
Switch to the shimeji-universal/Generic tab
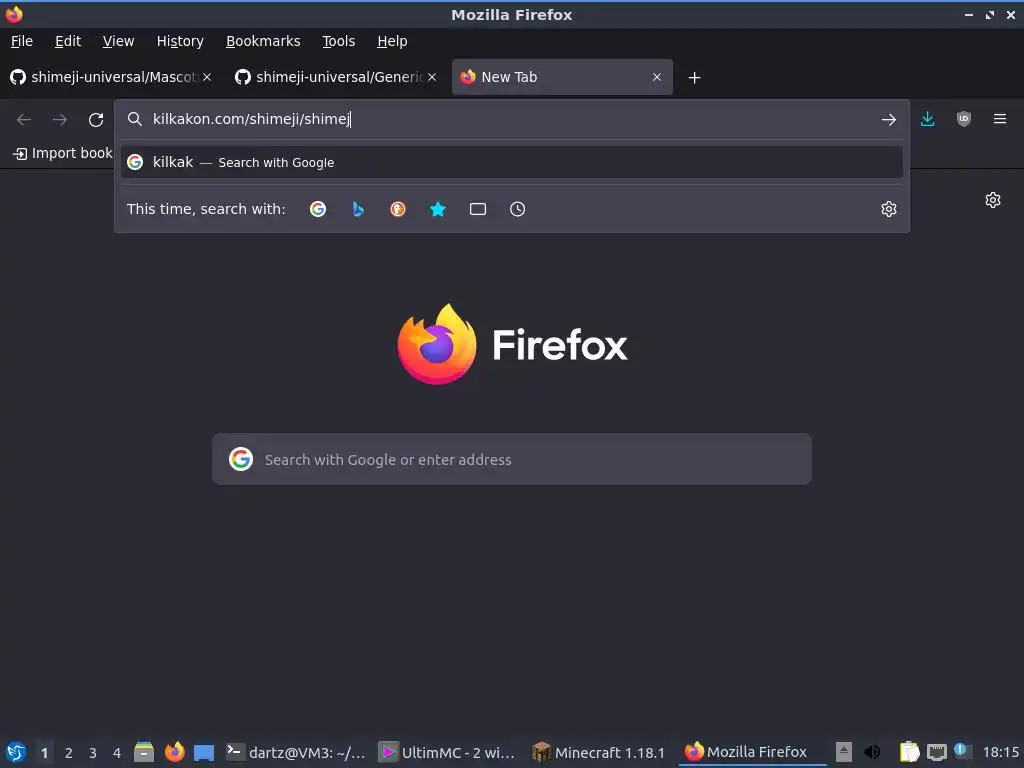336,77
